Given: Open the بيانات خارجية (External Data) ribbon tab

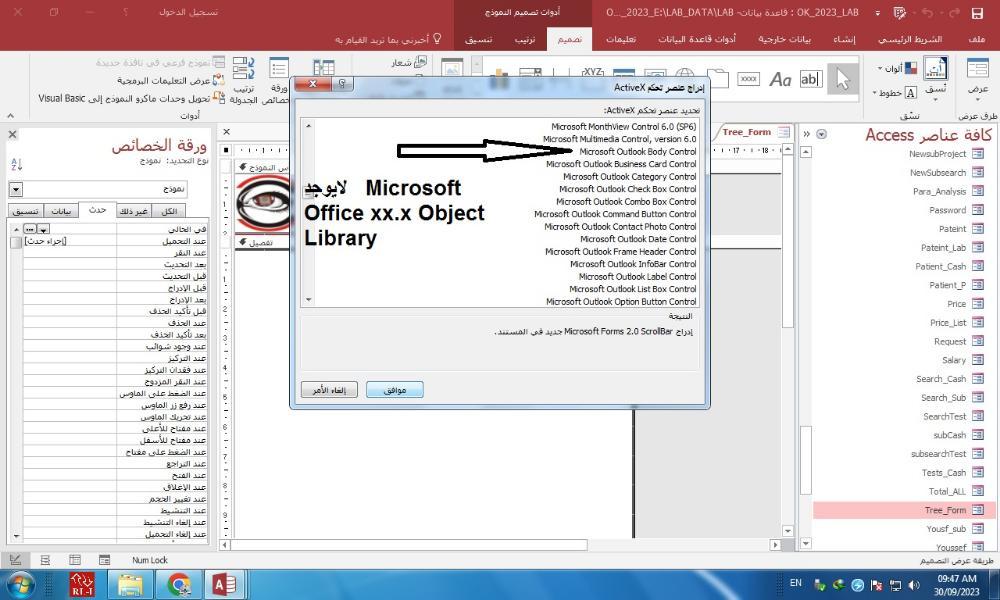Looking at the screenshot, I should click(784, 40).
